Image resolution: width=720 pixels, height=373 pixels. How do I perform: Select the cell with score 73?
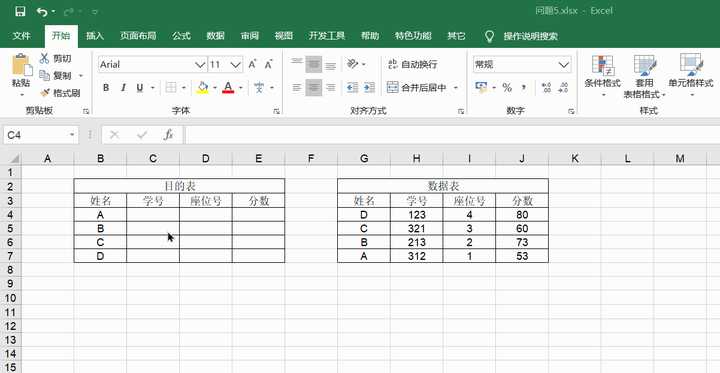point(522,242)
